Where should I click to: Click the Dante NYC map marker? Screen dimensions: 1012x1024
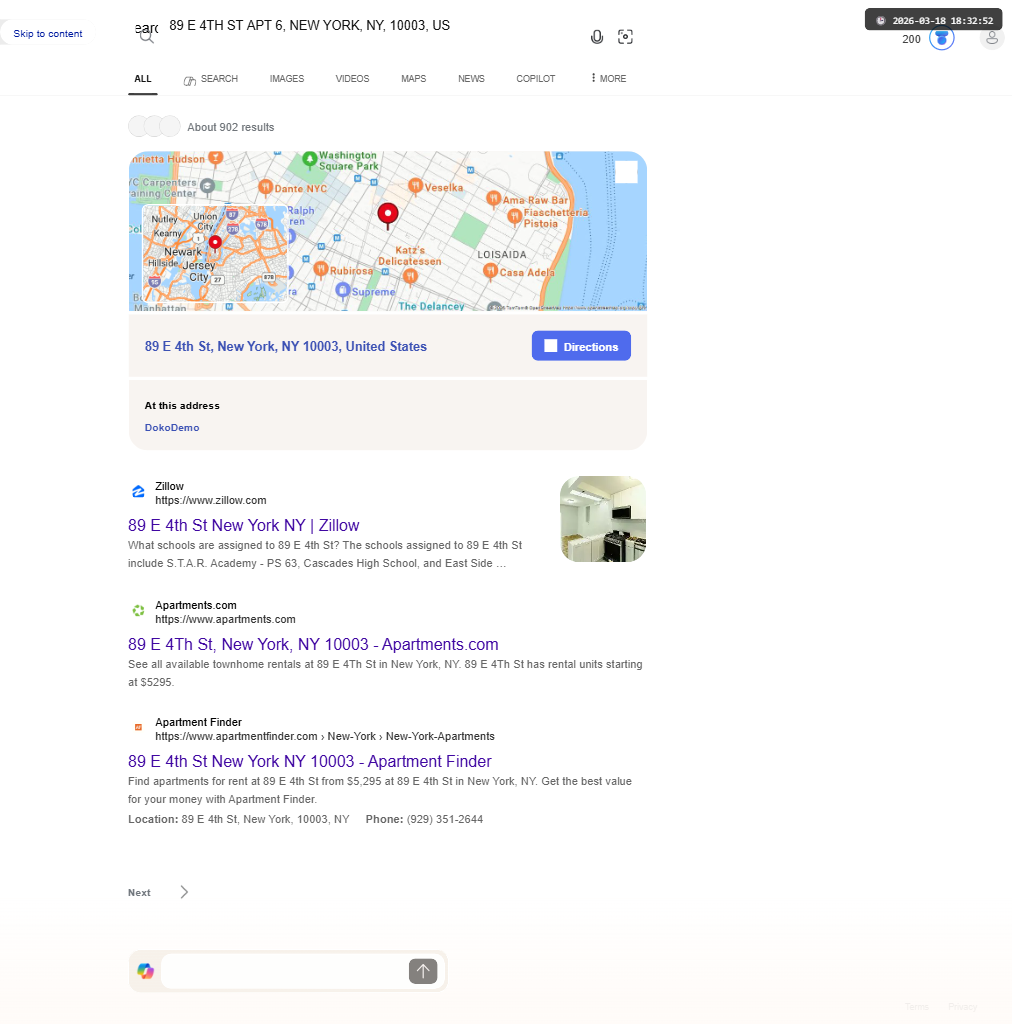(265, 188)
